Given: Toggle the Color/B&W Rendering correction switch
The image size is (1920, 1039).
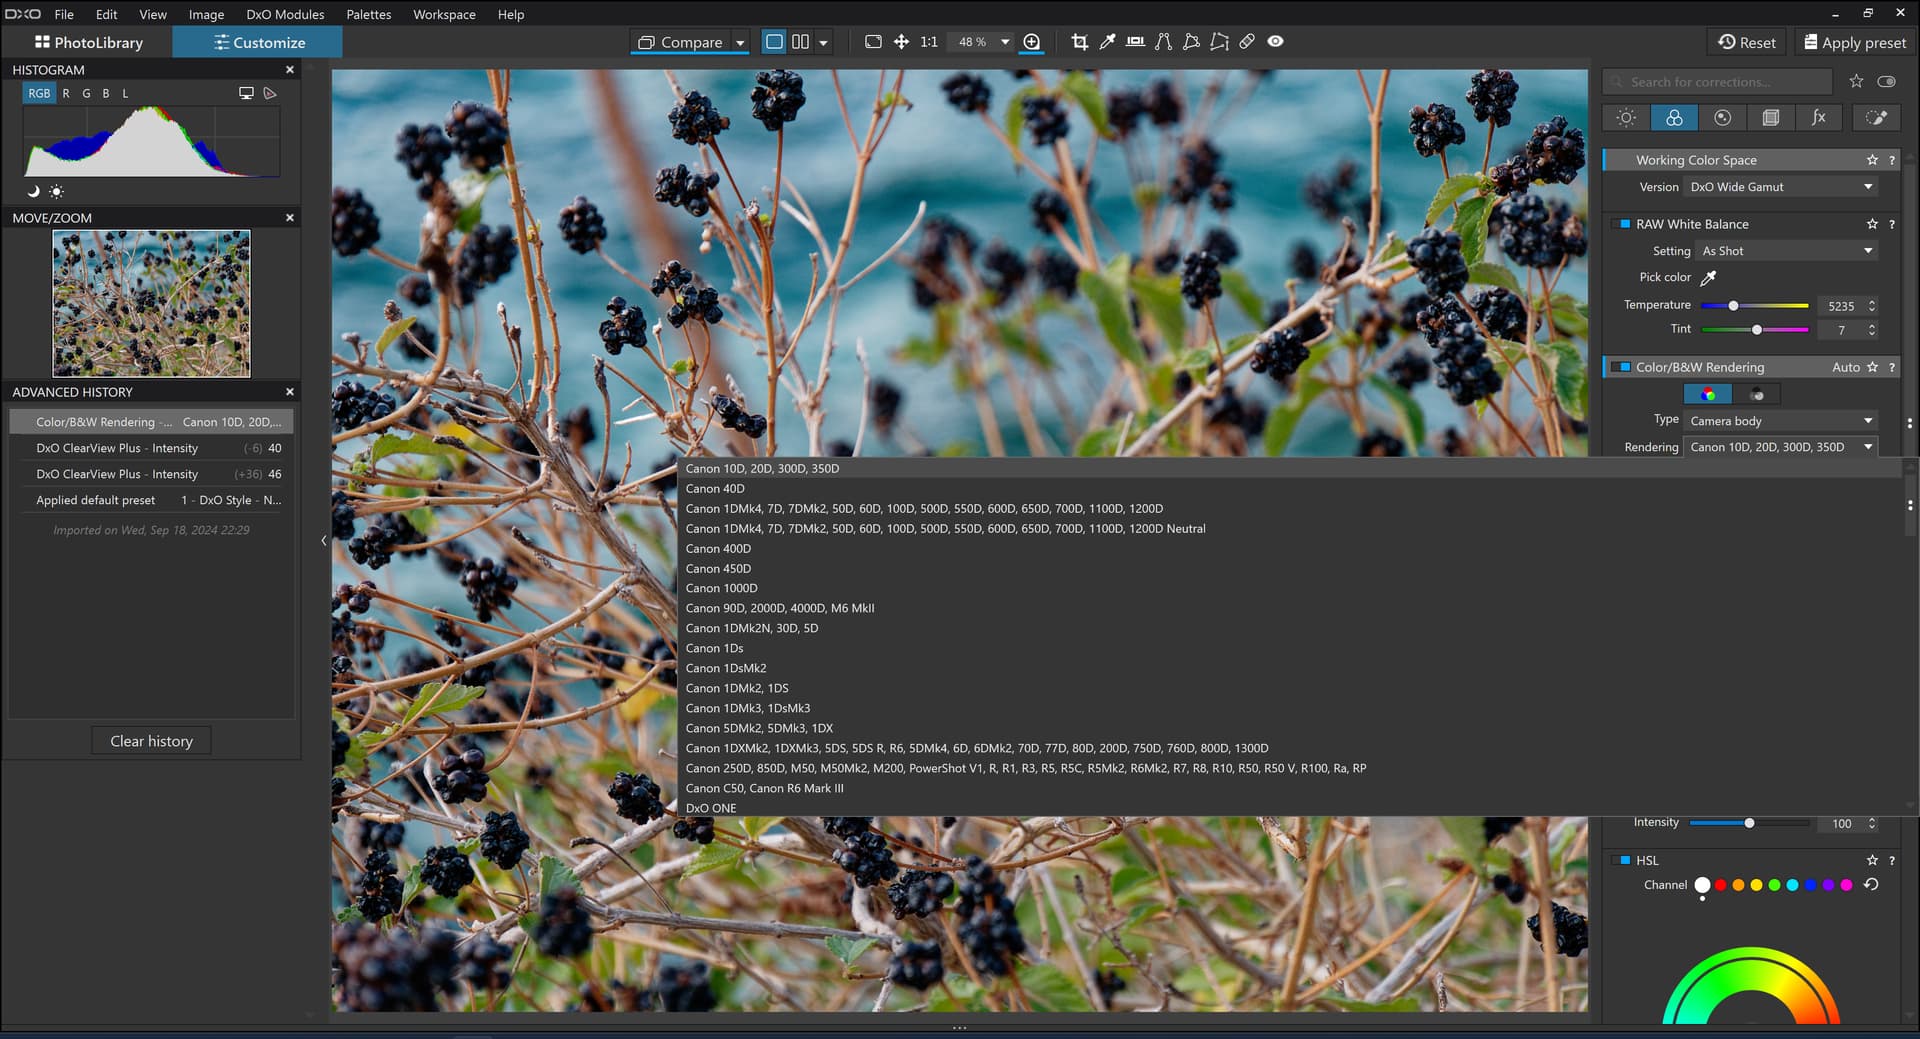Looking at the screenshot, I should pos(1625,367).
